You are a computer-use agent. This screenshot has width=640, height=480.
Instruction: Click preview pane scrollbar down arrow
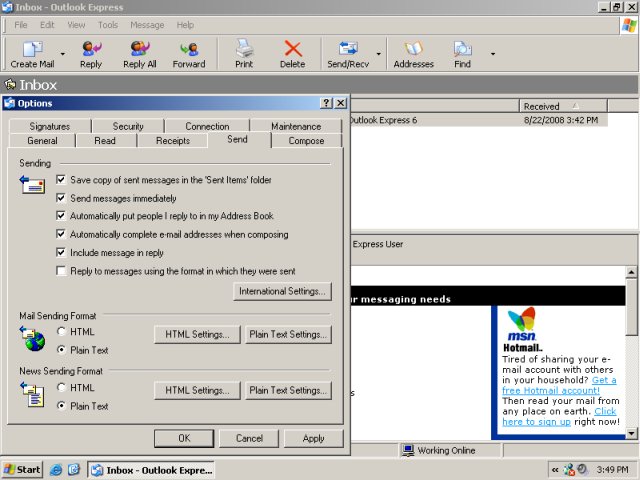pyautogui.click(x=631, y=433)
